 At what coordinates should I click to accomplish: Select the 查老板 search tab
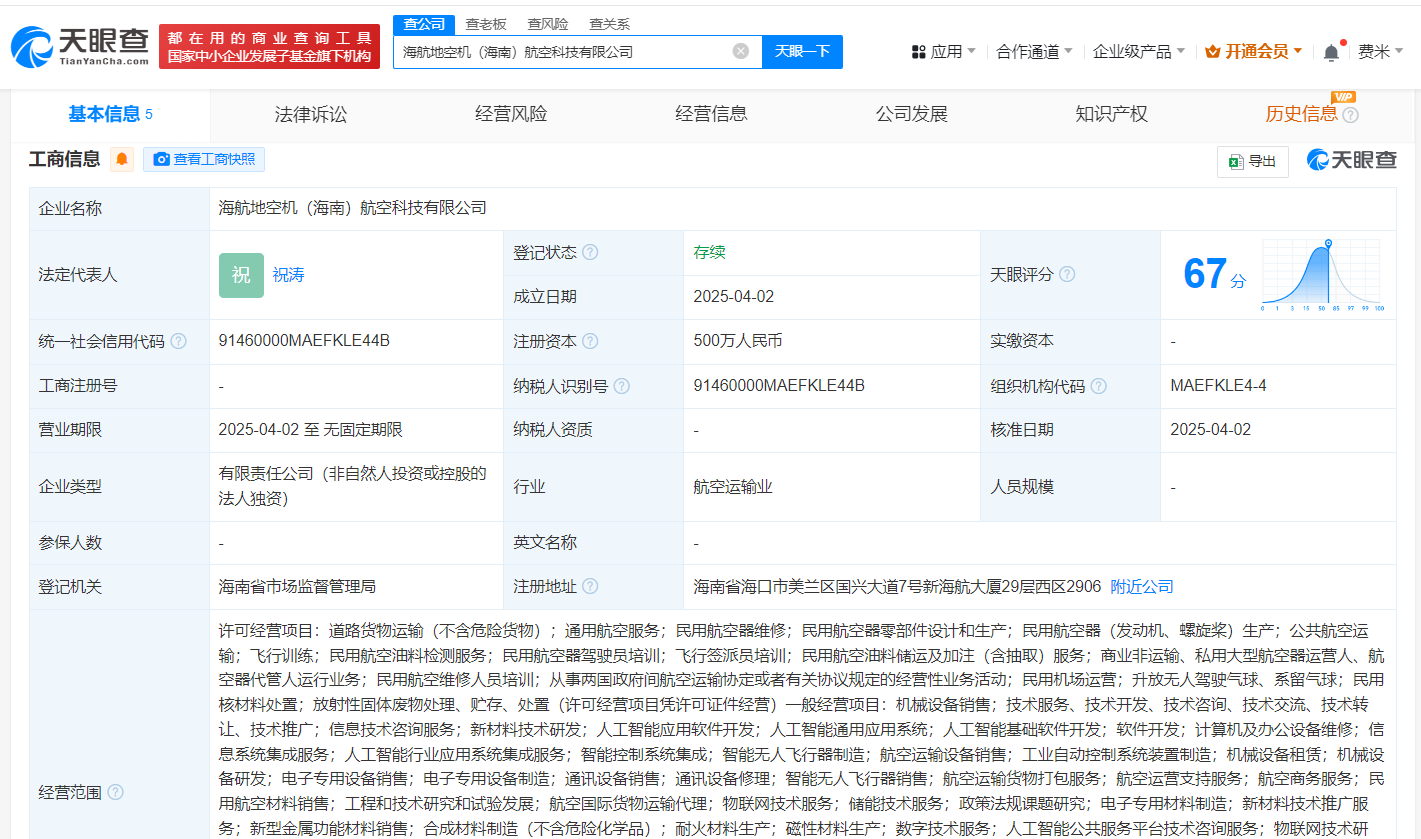point(486,24)
